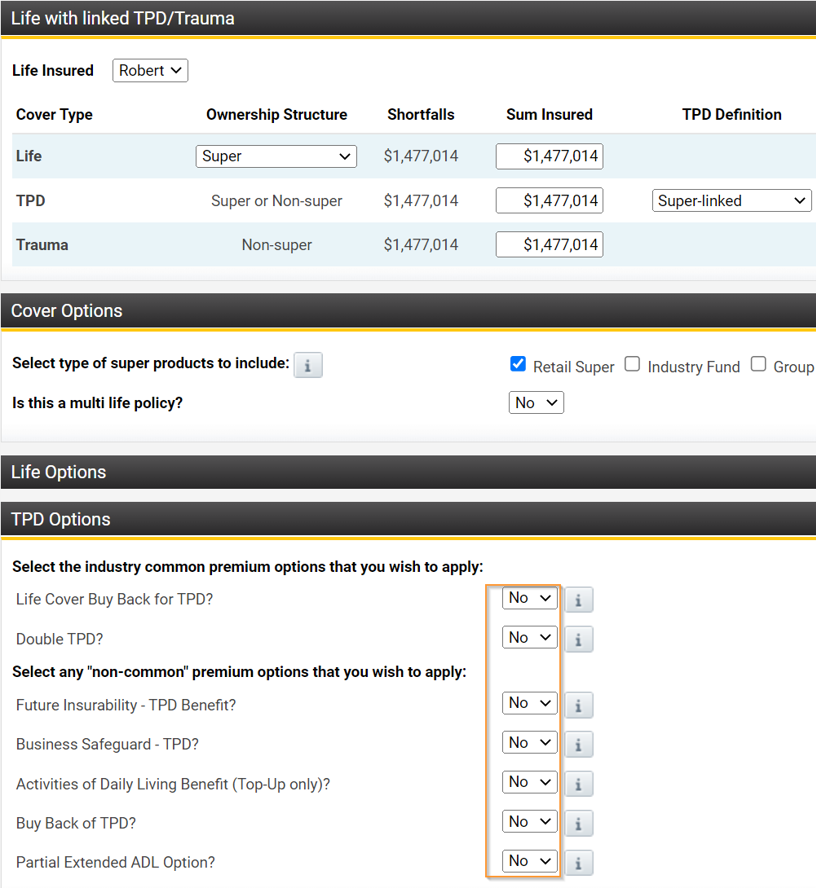Tick the Group checkbox
The height and width of the screenshot is (888, 816).
(759, 364)
